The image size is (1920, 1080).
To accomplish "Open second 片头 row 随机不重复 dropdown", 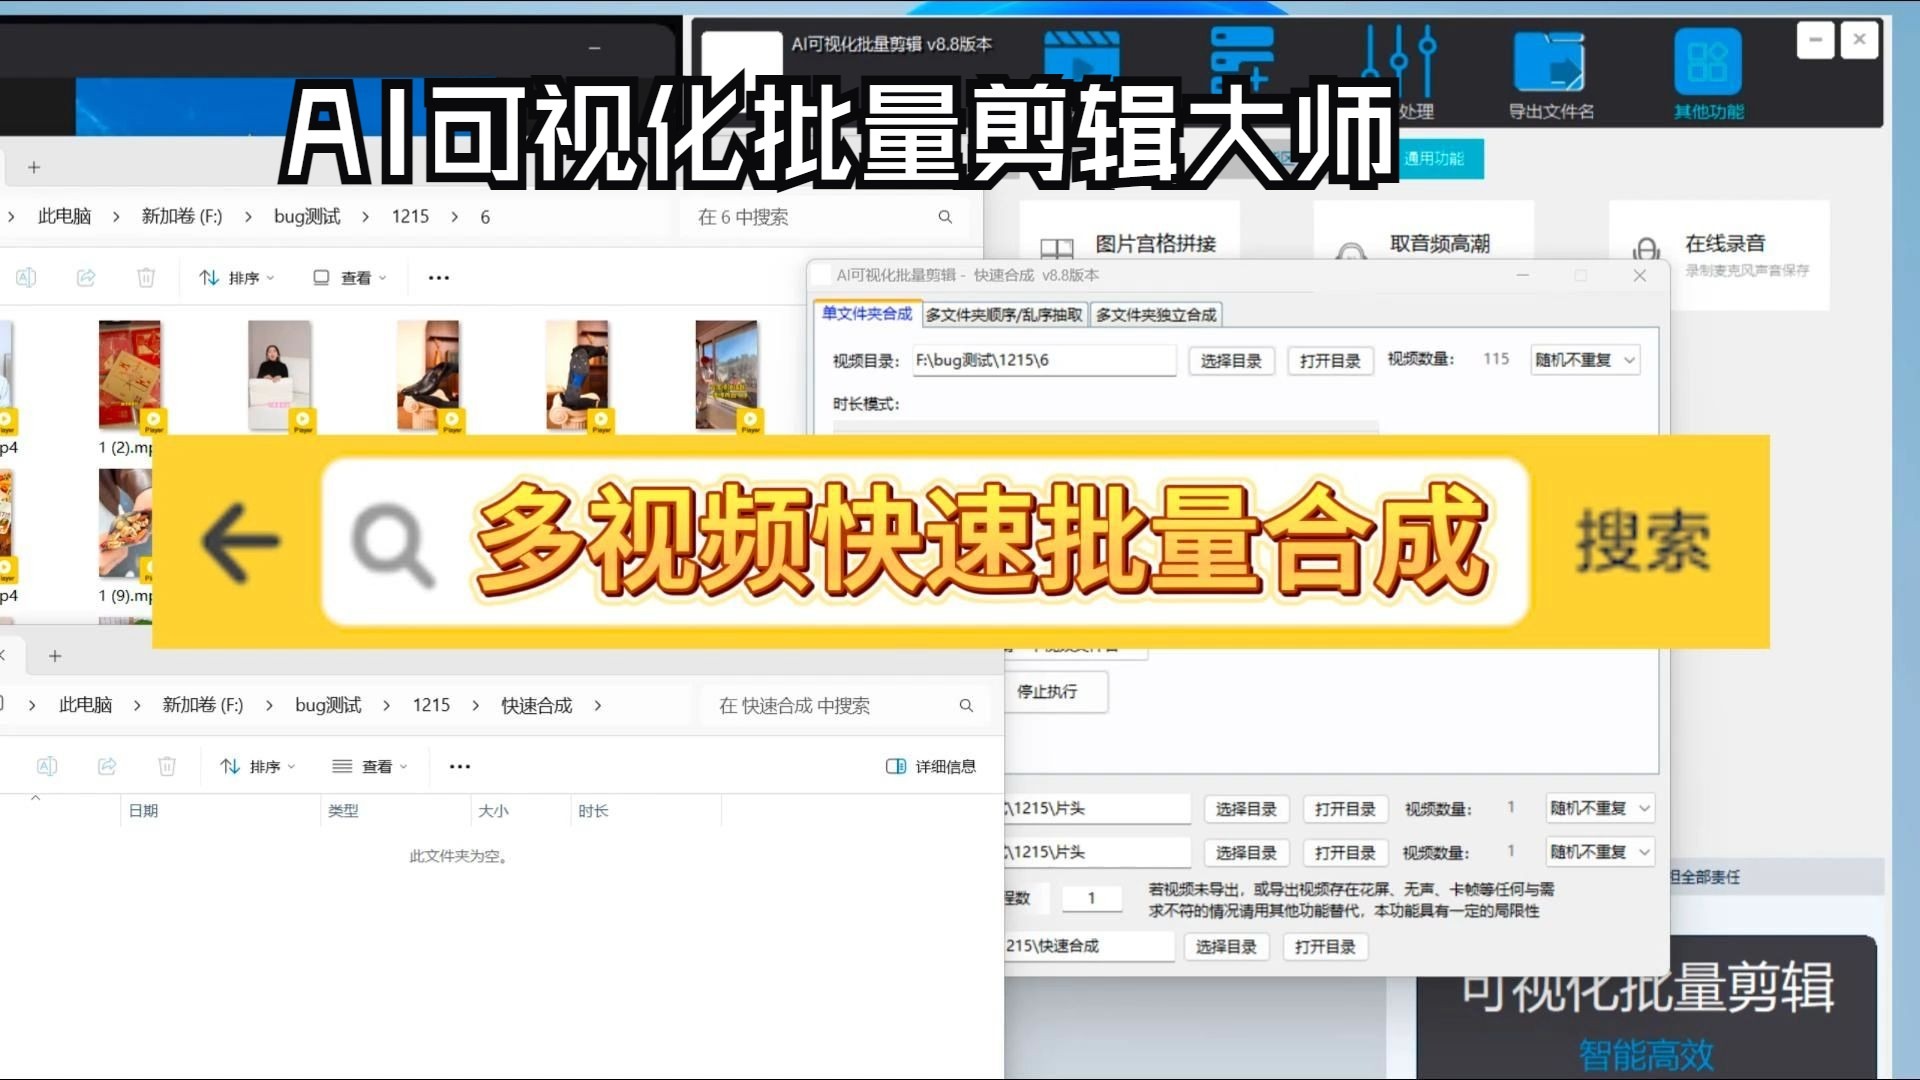I will click(1600, 852).
